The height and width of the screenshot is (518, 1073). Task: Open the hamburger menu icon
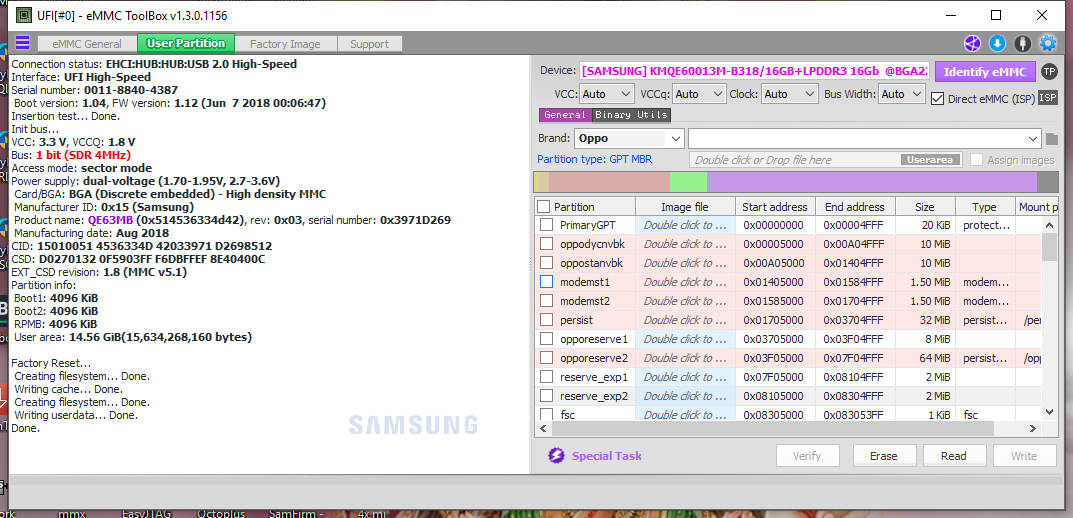(23, 44)
